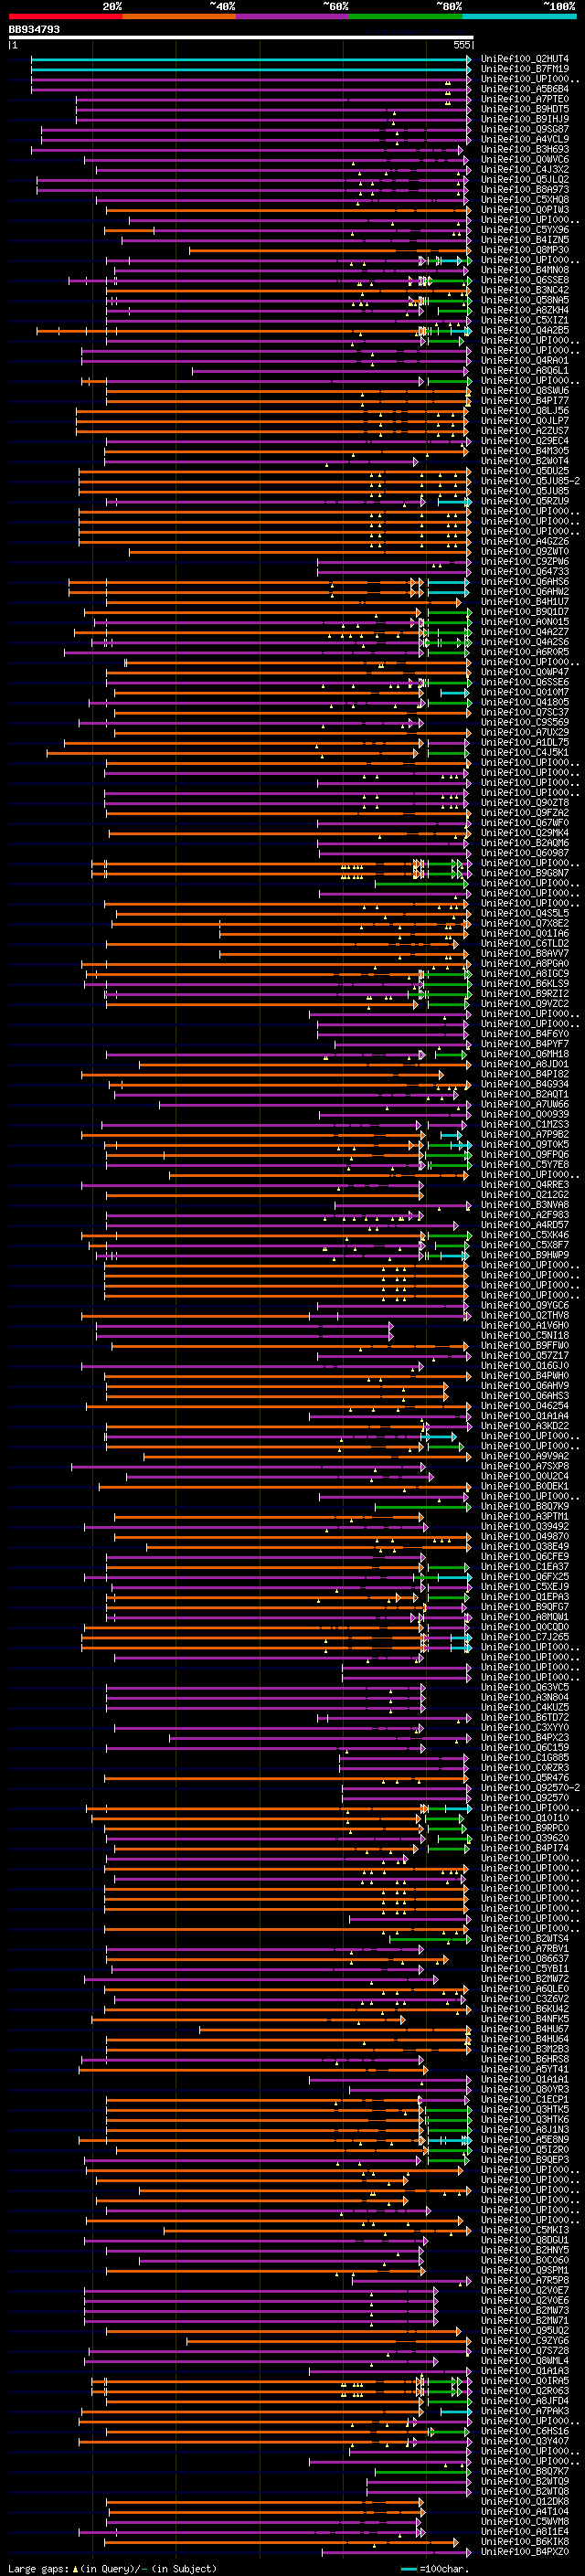Select label UniRef100_C9S569

tap(524, 722)
